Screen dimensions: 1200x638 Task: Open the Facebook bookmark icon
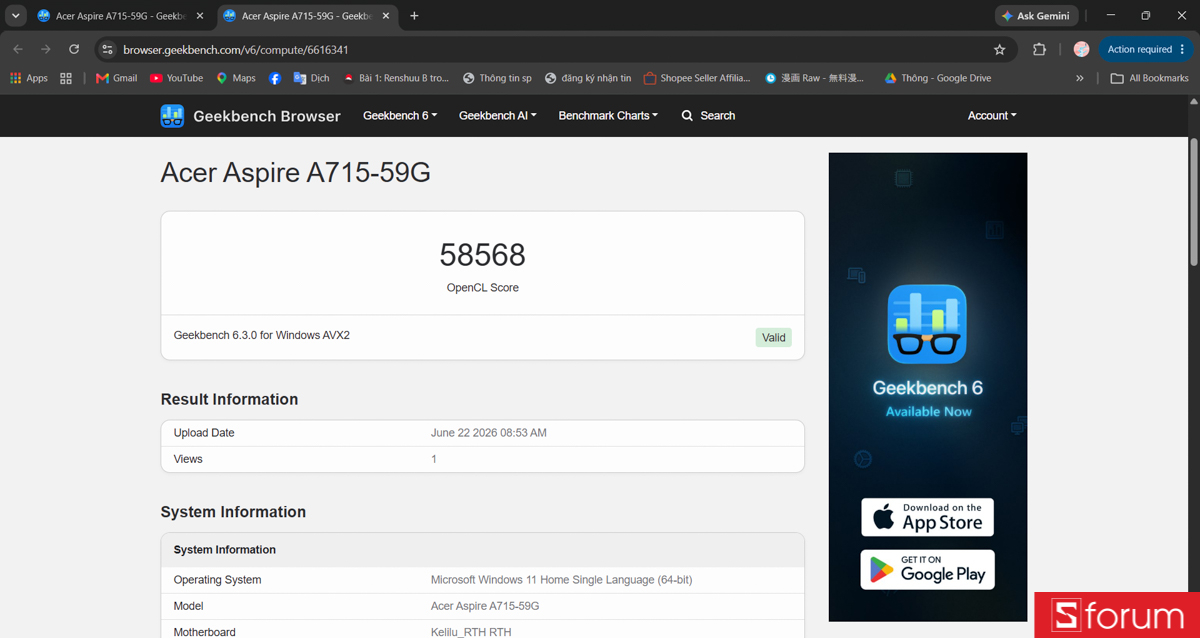click(275, 78)
